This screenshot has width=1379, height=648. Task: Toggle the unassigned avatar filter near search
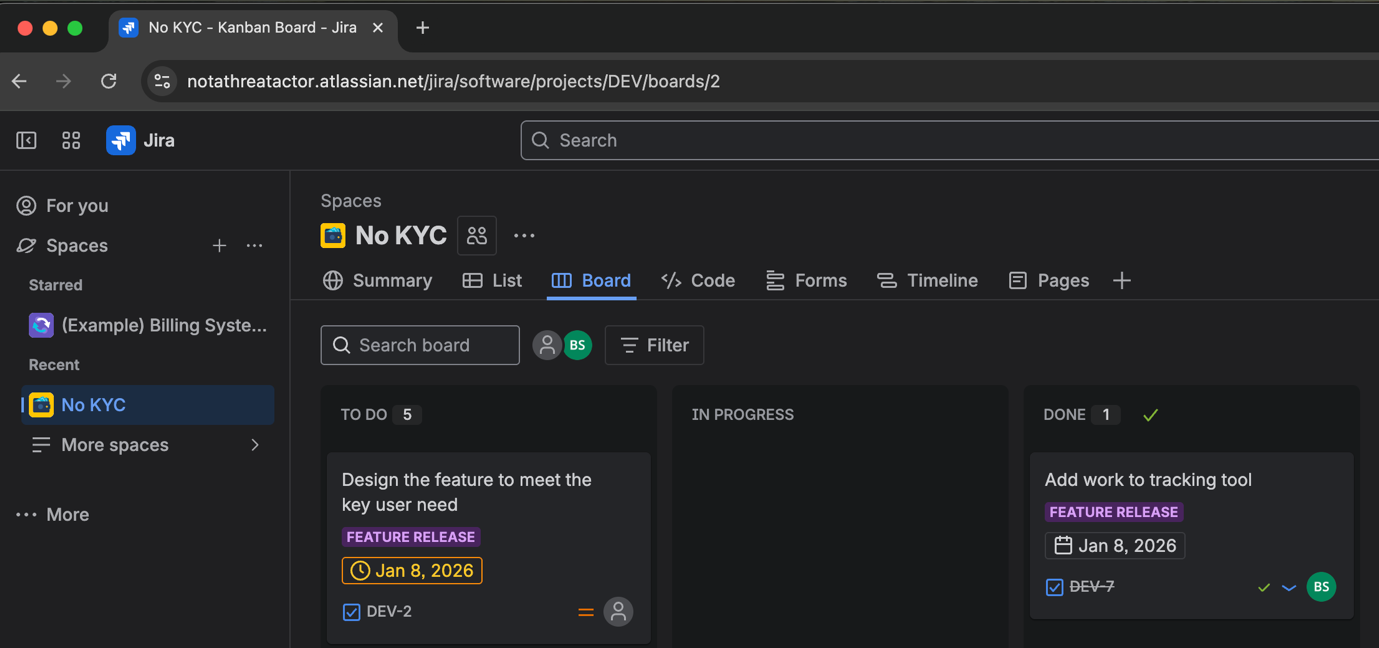click(546, 345)
